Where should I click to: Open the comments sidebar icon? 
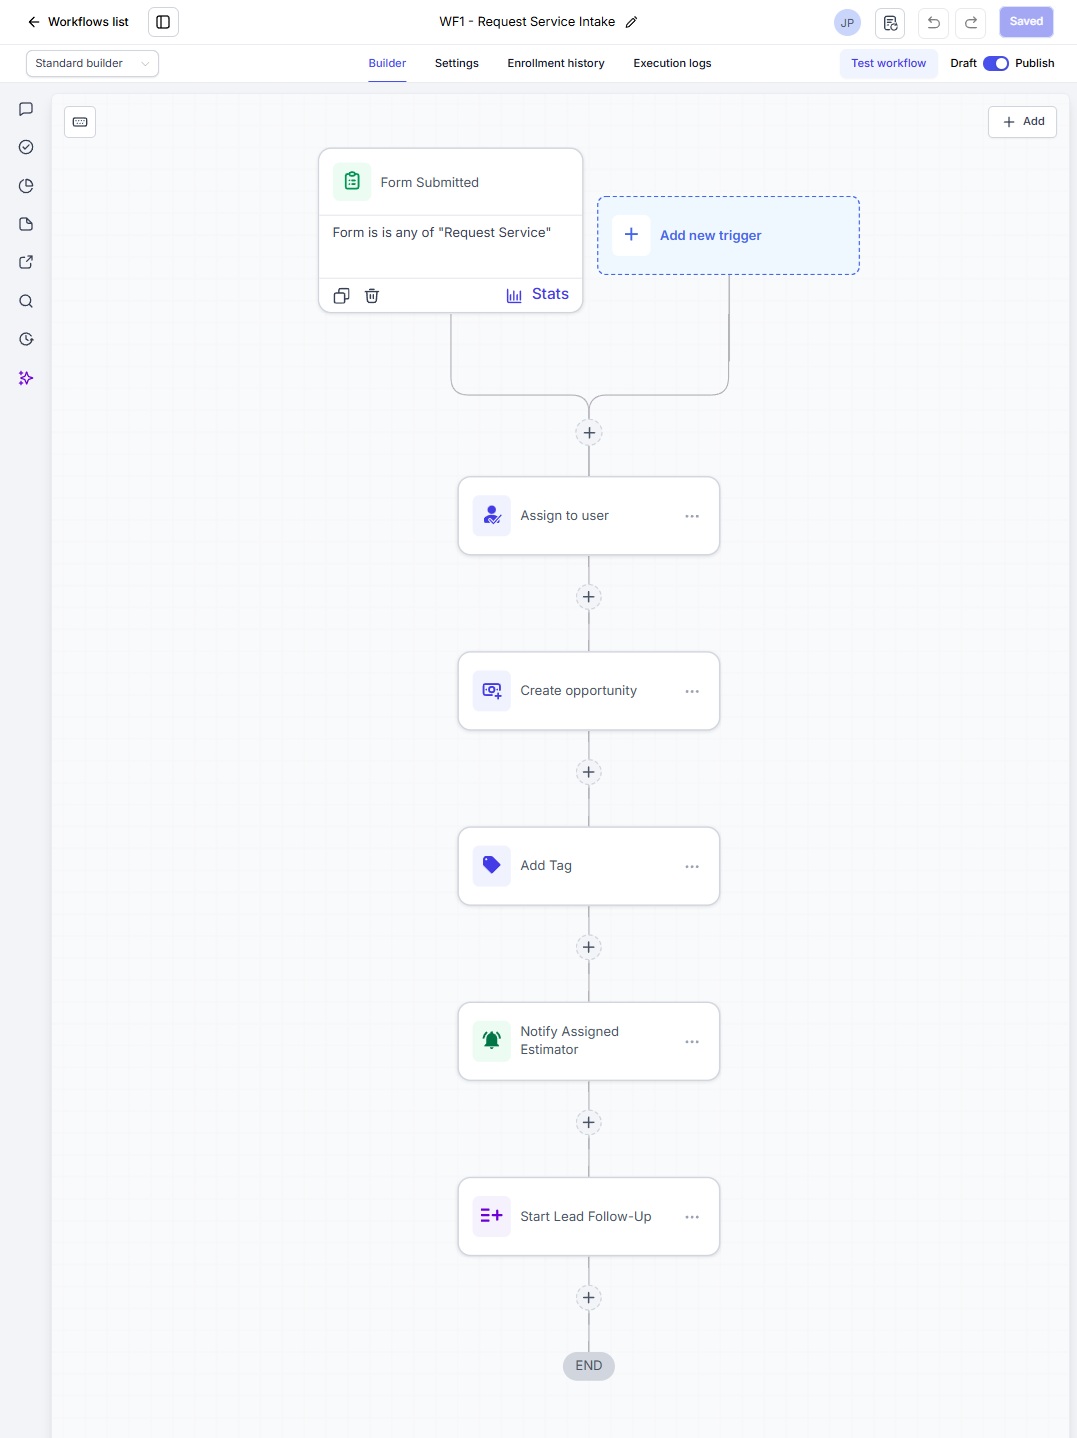coord(26,109)
